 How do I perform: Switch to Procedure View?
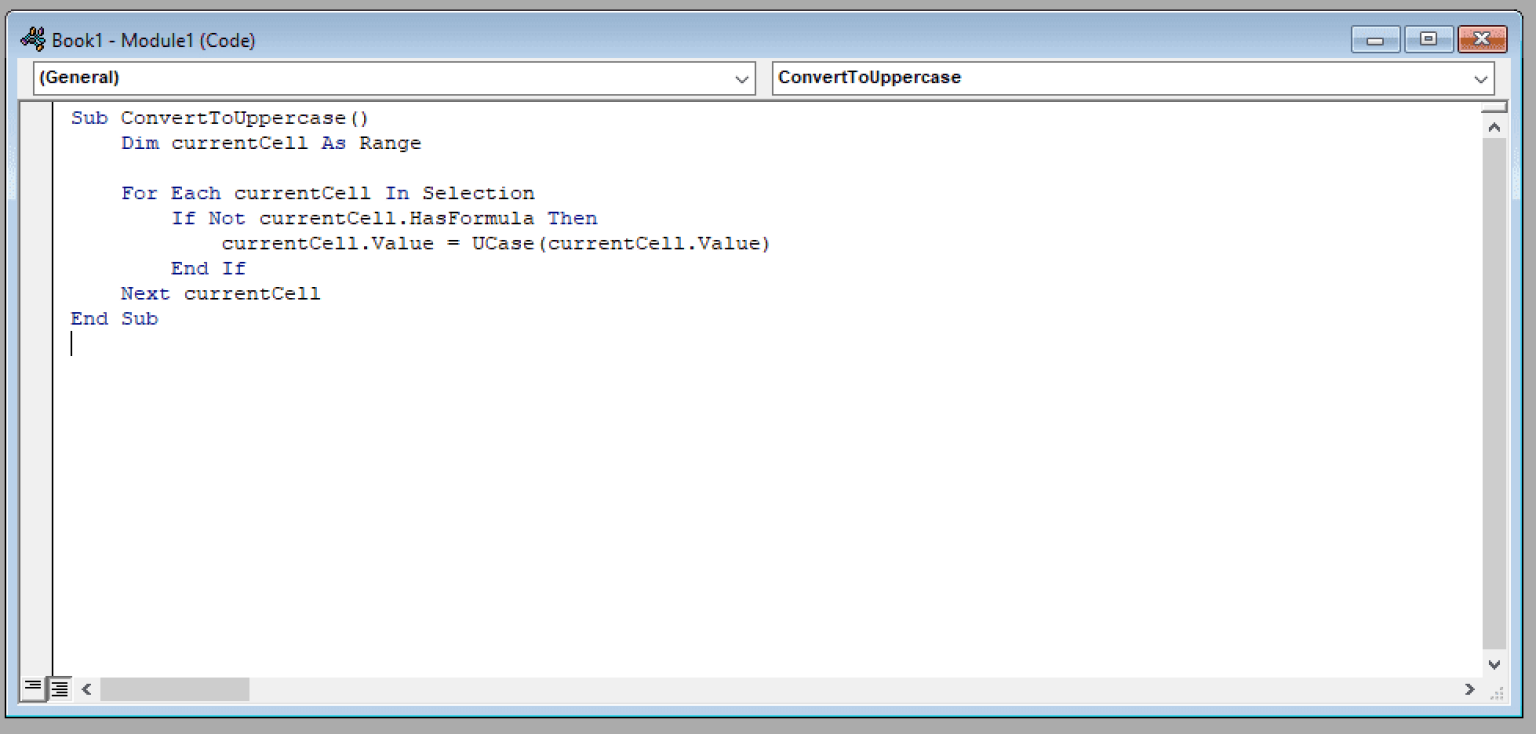point(33,688)
